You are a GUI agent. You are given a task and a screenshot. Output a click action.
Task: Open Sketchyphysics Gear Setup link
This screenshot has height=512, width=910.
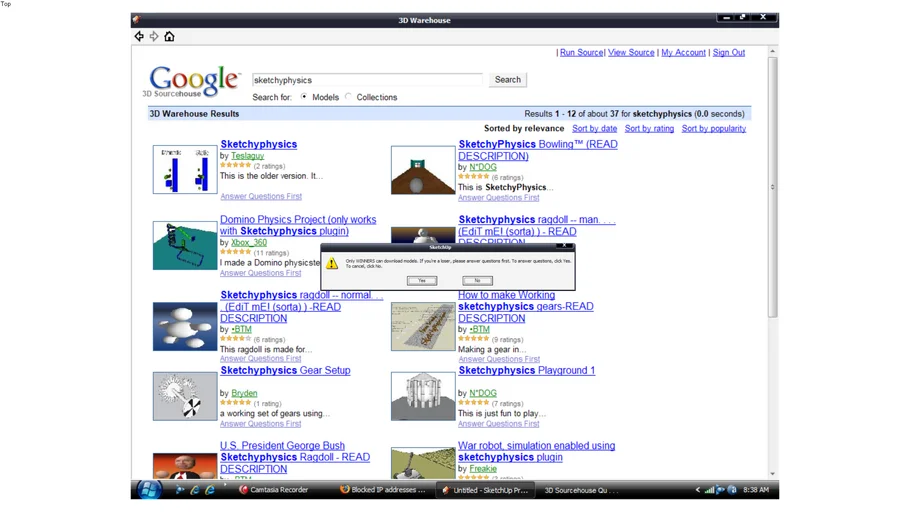[285, 370]
